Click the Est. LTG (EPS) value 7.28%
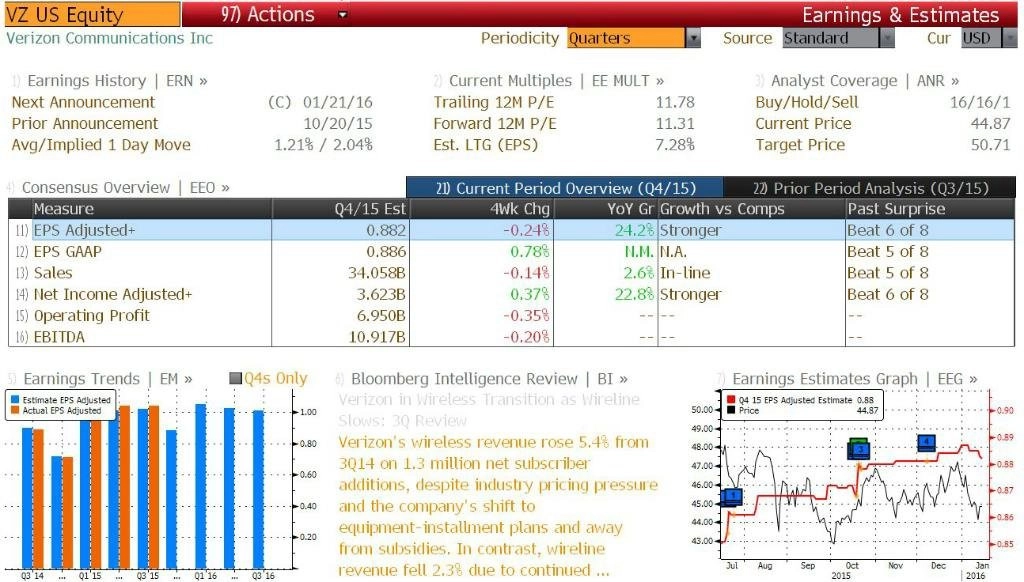 675,145
